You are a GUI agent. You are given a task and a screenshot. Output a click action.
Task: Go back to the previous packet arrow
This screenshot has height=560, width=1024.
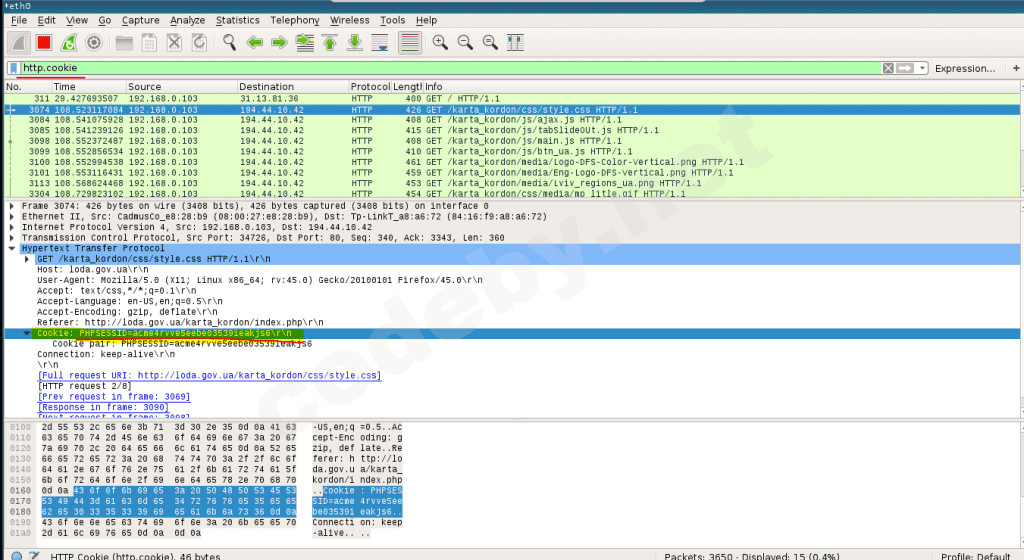pos(255,42)
